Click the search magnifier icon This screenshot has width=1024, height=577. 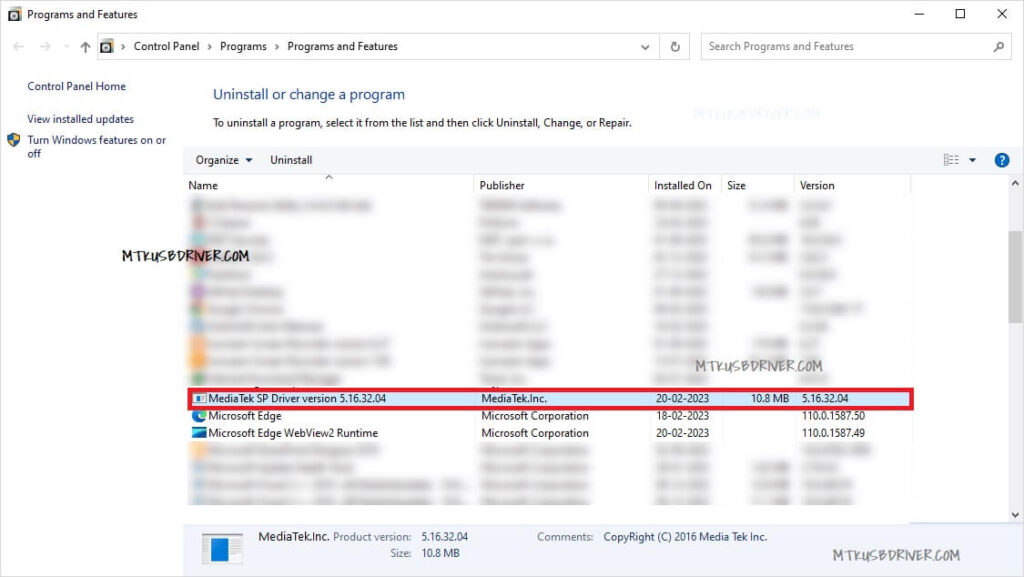pos(998,47)
